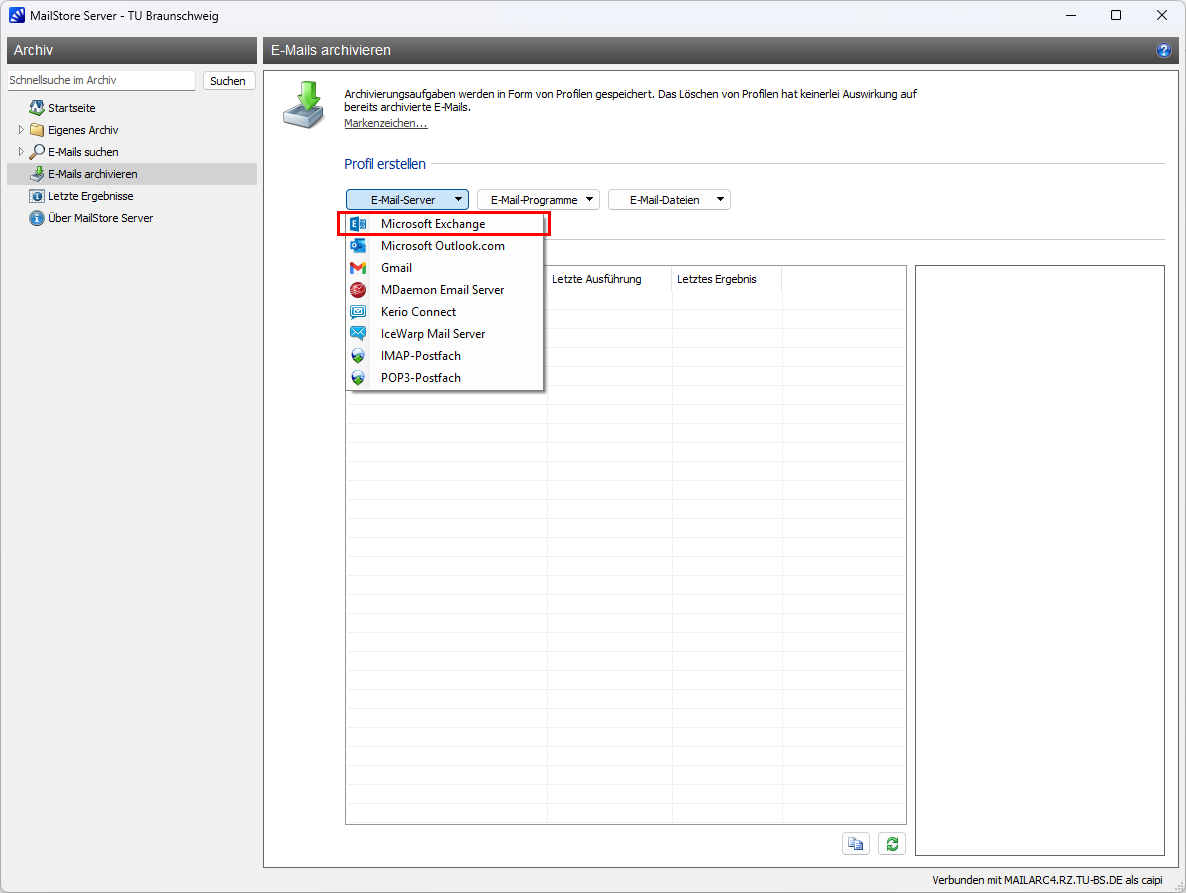Click the MailStore app icon in title bar
The height and width of the screenshot is (893, 1186).
(x=17, y=15)
